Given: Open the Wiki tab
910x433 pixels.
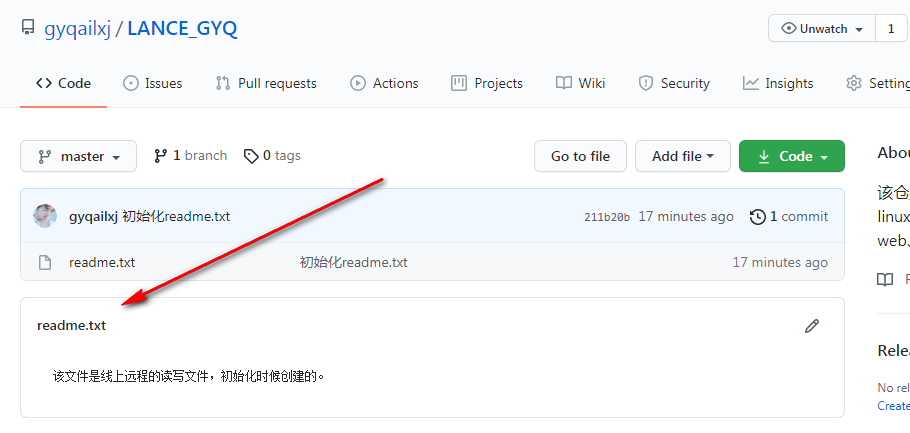Looking at the screenshot, I should [580, 84].
